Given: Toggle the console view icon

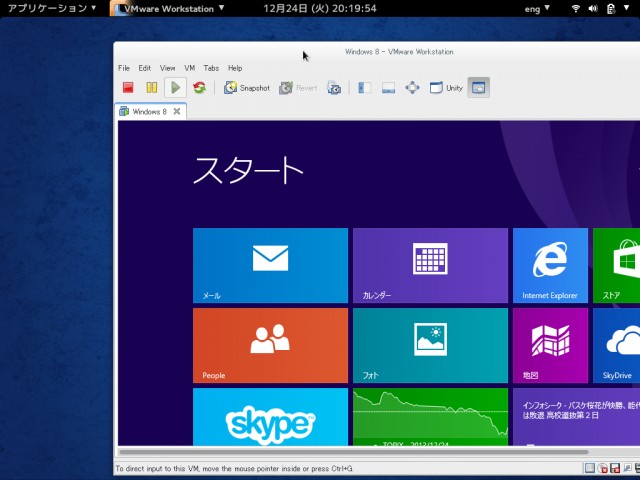Looking at the screenshot, I should (x=478, y=88).
